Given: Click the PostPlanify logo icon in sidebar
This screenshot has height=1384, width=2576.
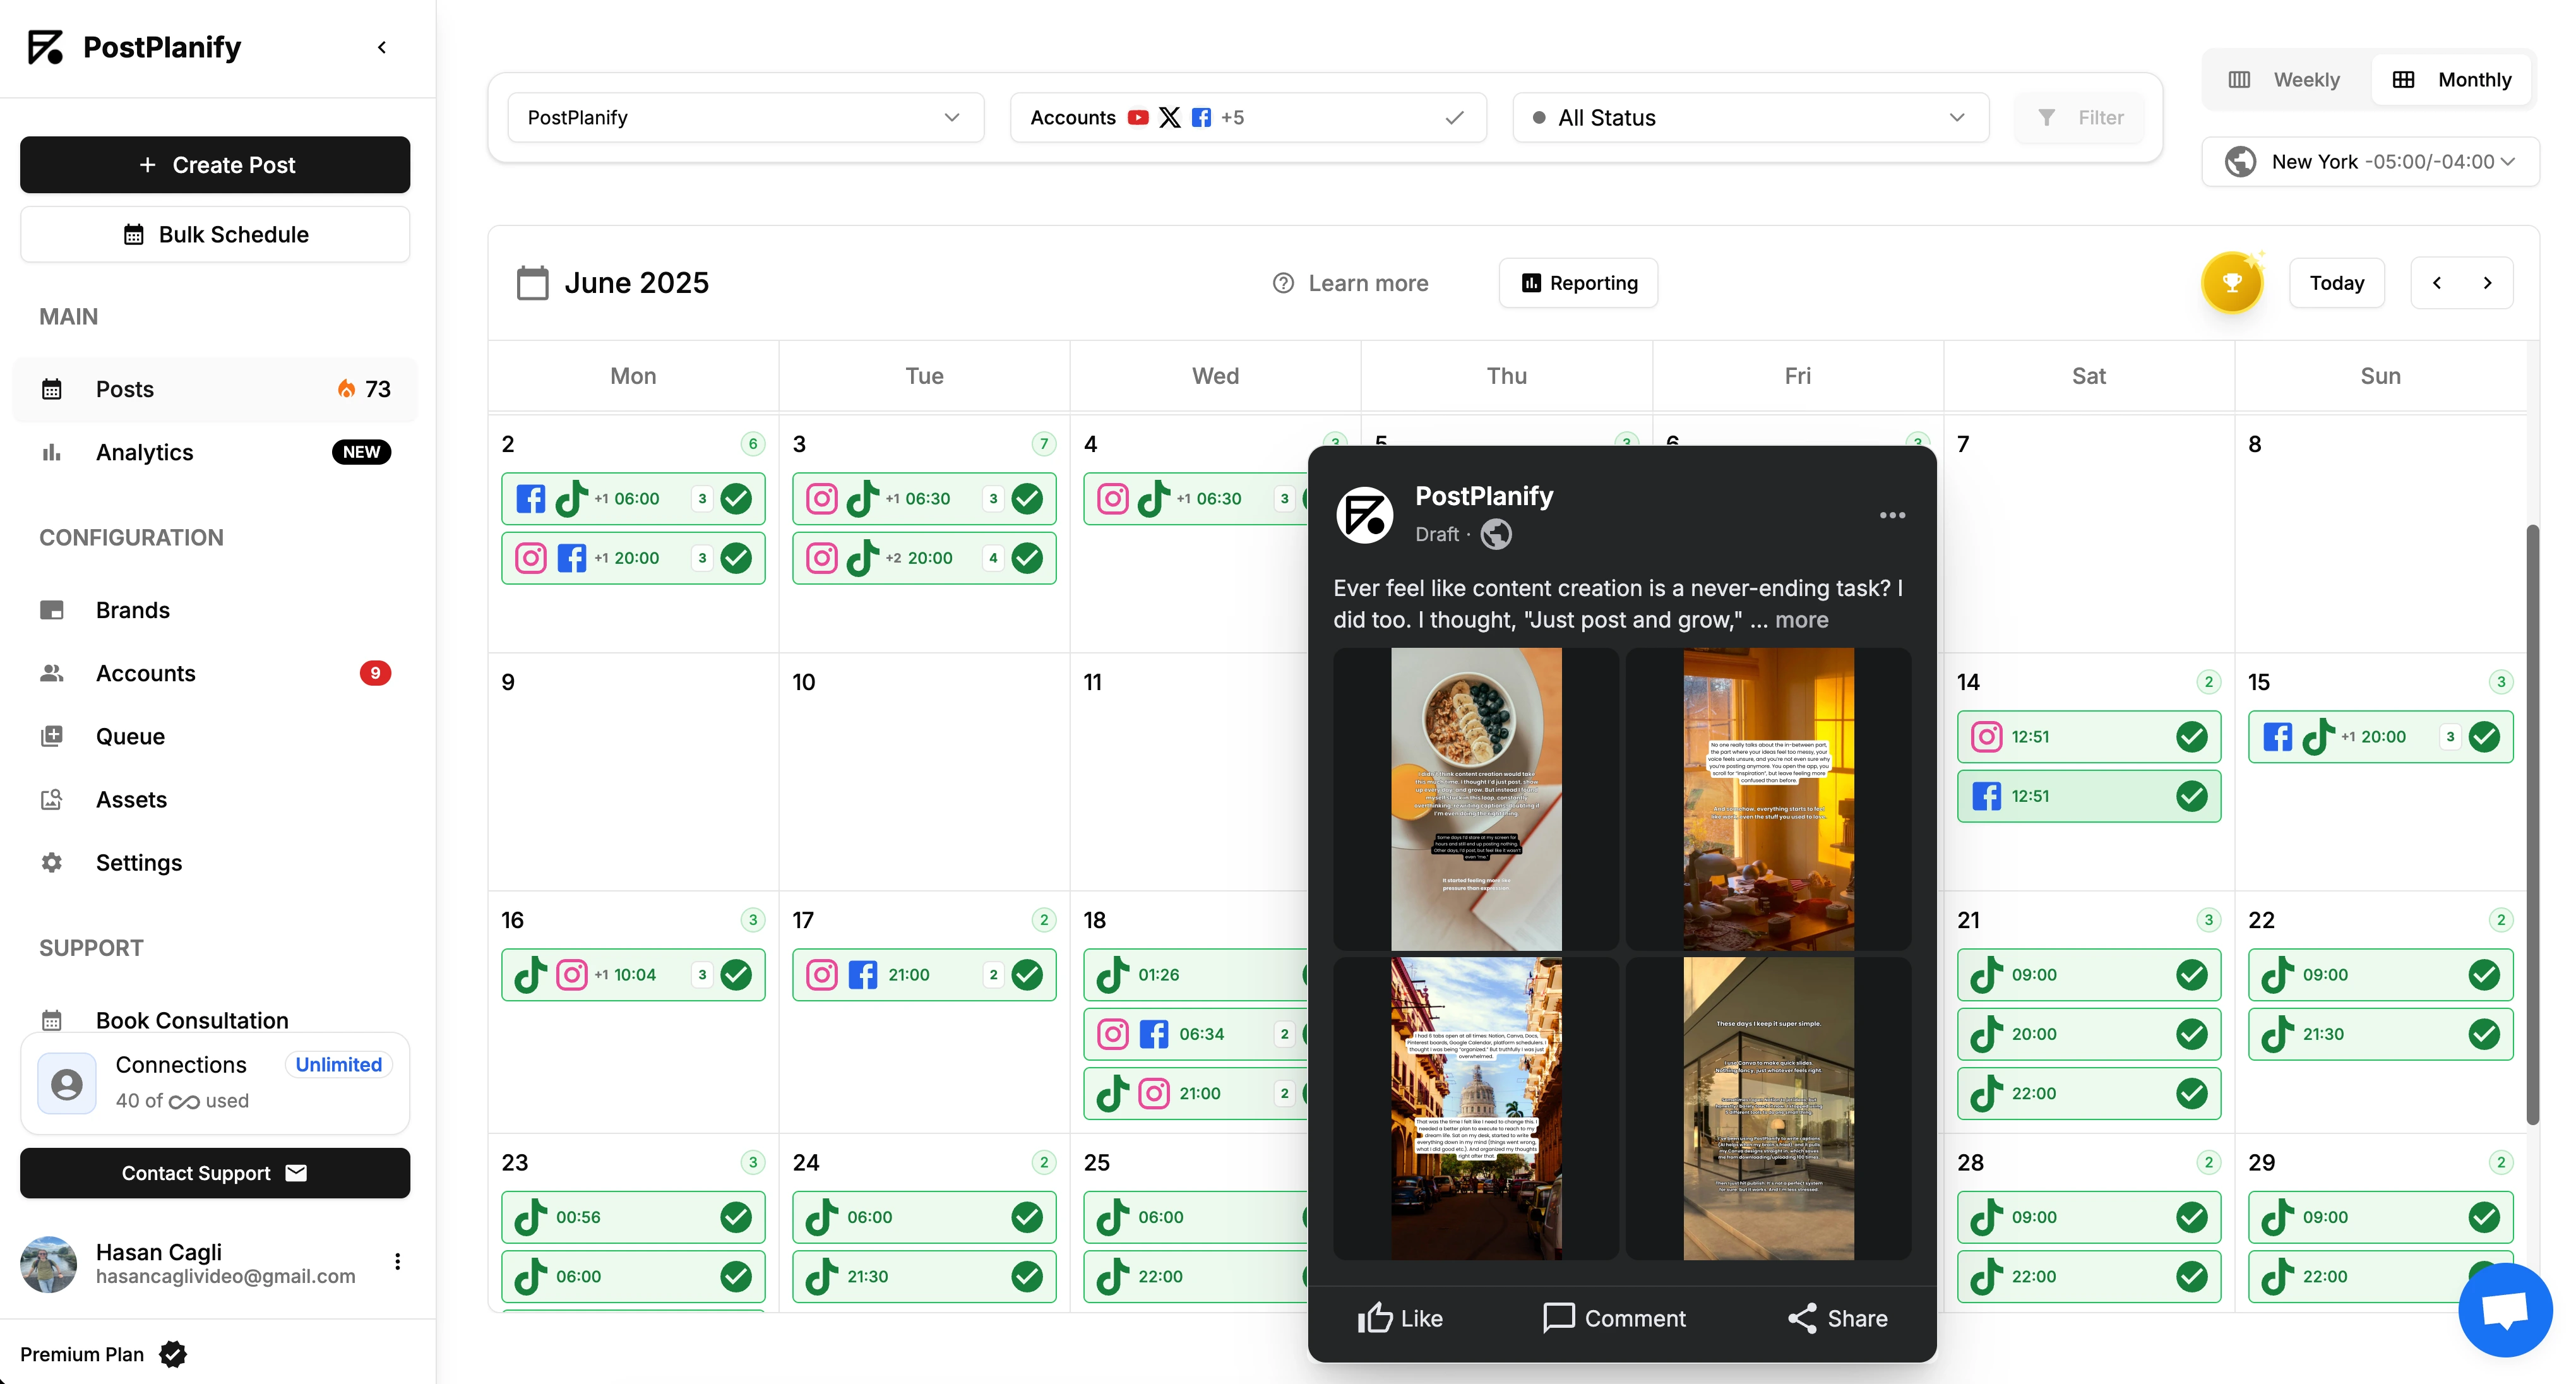Looking at the screenshot, I should [45, 47].
